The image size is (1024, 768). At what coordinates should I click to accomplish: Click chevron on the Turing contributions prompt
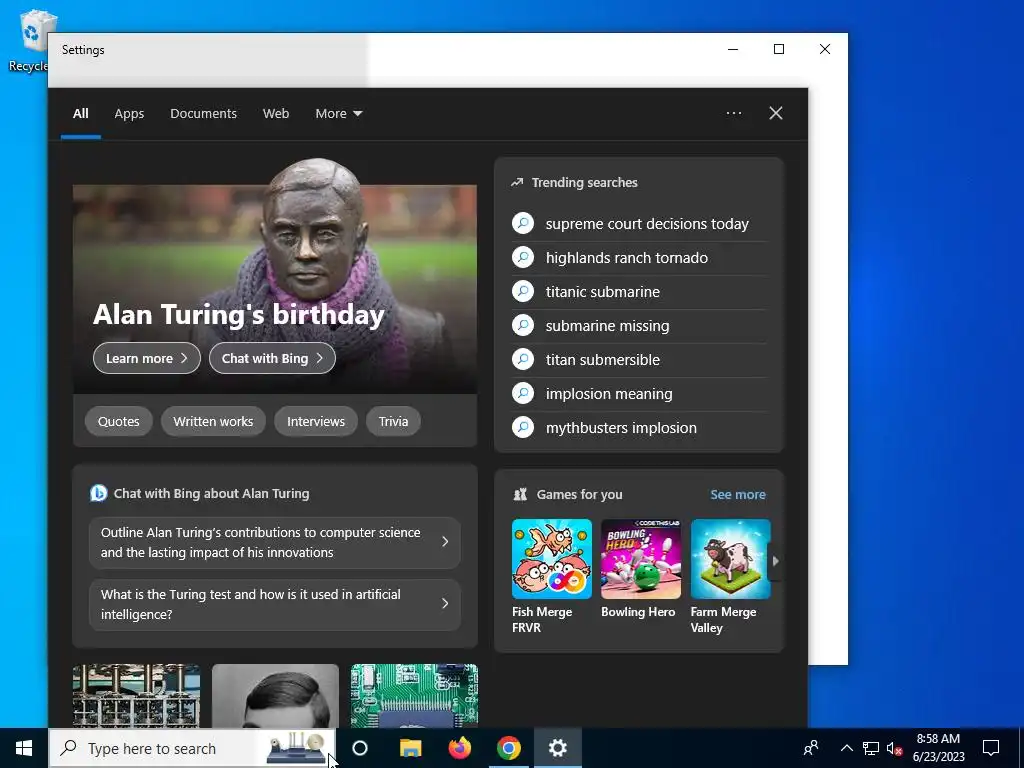pos(445,542)
